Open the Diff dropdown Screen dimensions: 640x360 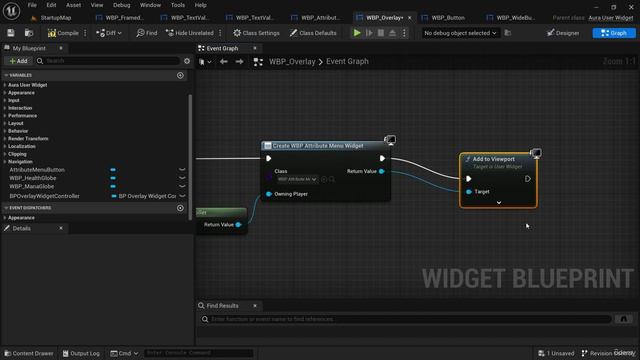click(109, 33)
